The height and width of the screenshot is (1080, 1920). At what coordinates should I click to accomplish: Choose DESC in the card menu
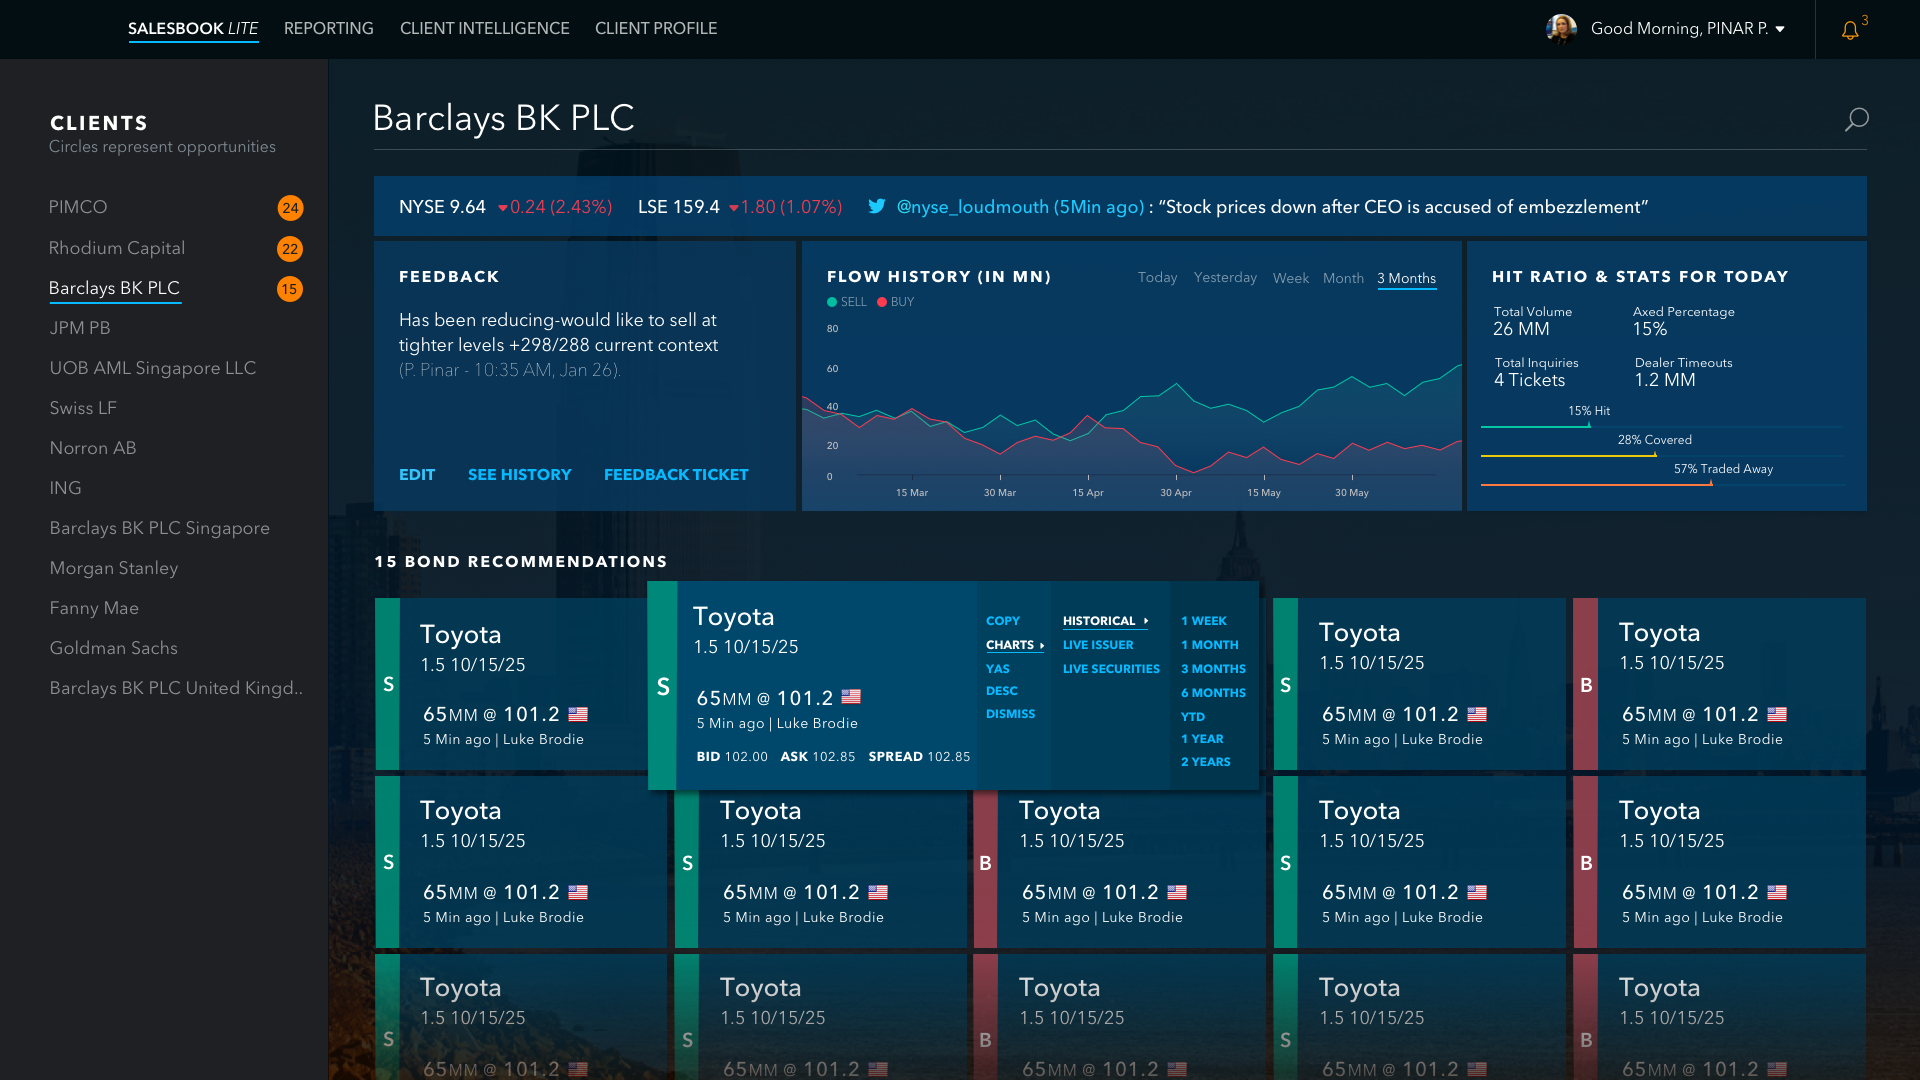pyautogui.click(x=1002, y=691)
